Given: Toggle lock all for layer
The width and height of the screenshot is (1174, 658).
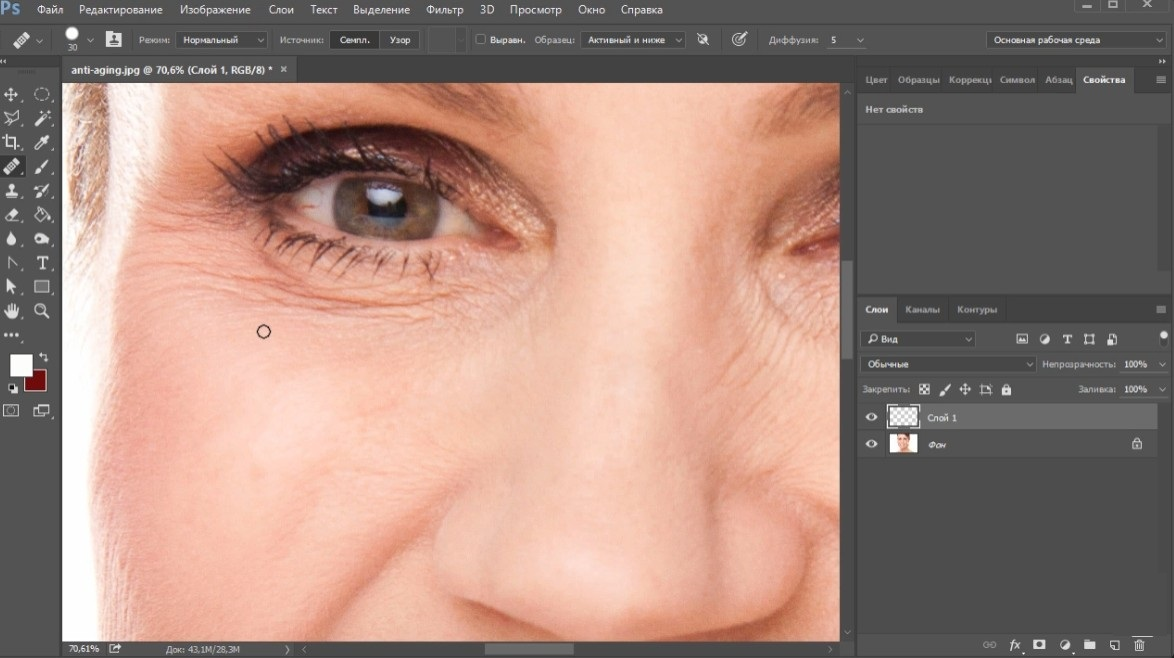Looking at the screenshot, I should tap(1006, 389).
